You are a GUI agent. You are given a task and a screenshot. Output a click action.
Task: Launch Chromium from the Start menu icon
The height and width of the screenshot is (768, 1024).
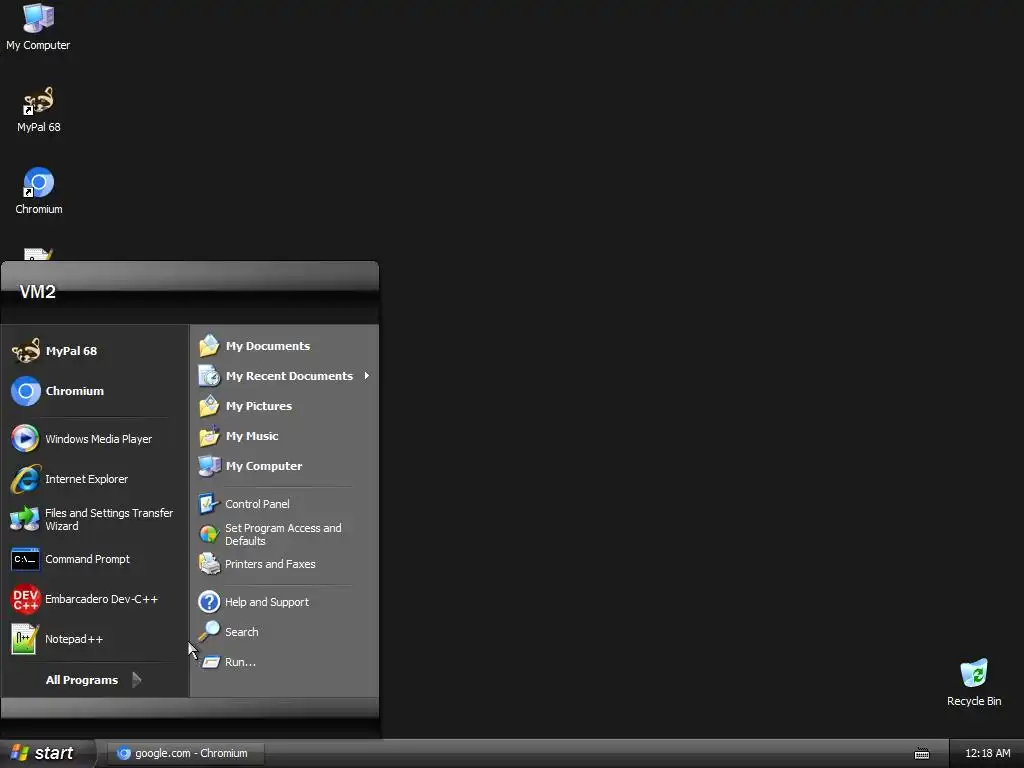point(26,391)
